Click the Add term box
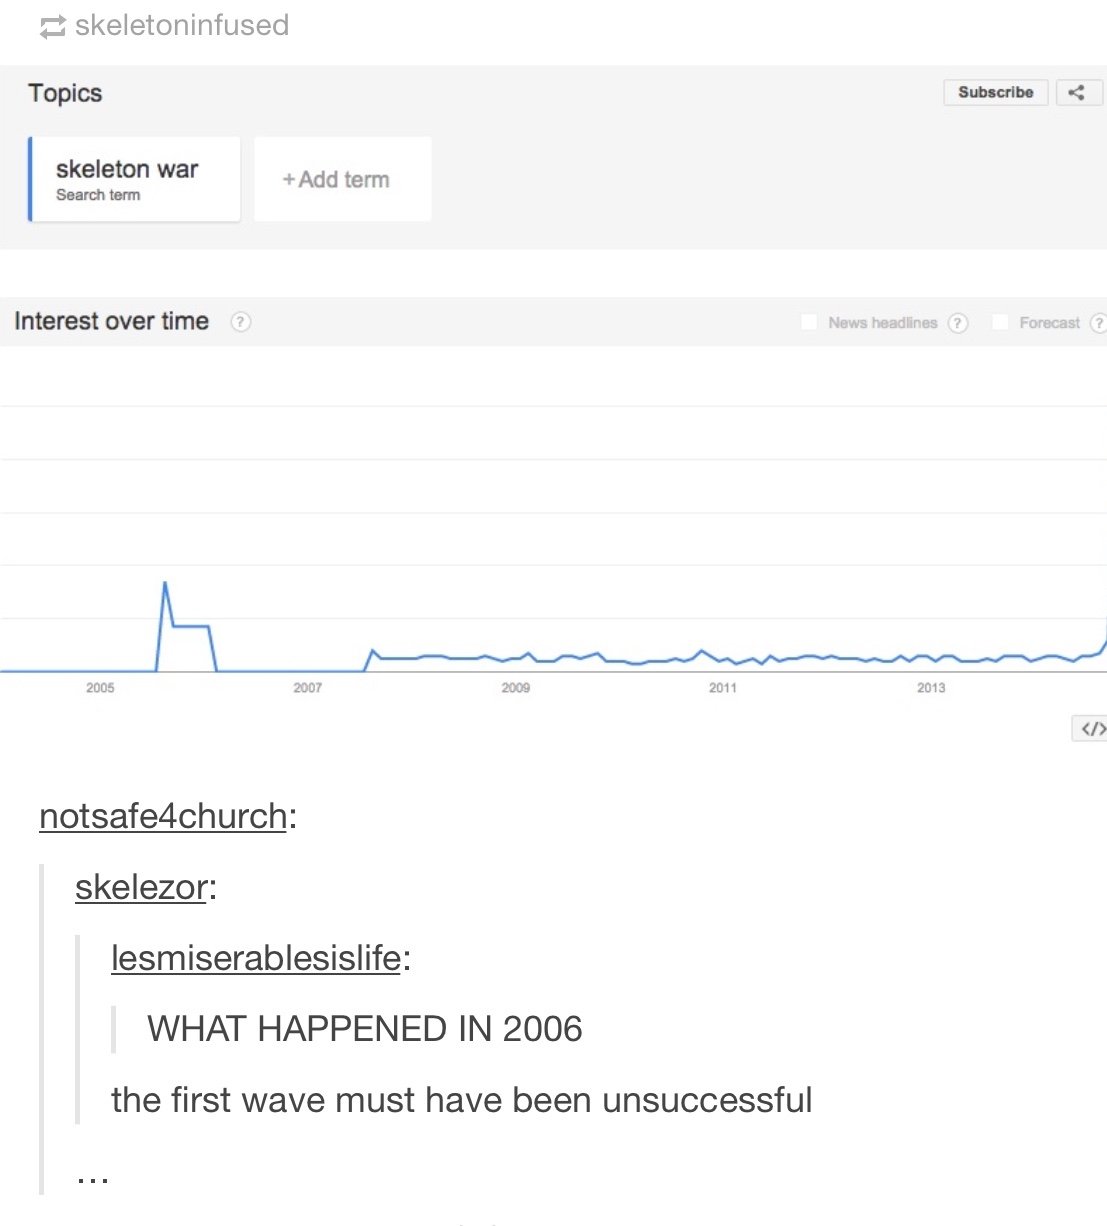Viewport: 1107px width, 1226px height. click(x=342, y=179)
